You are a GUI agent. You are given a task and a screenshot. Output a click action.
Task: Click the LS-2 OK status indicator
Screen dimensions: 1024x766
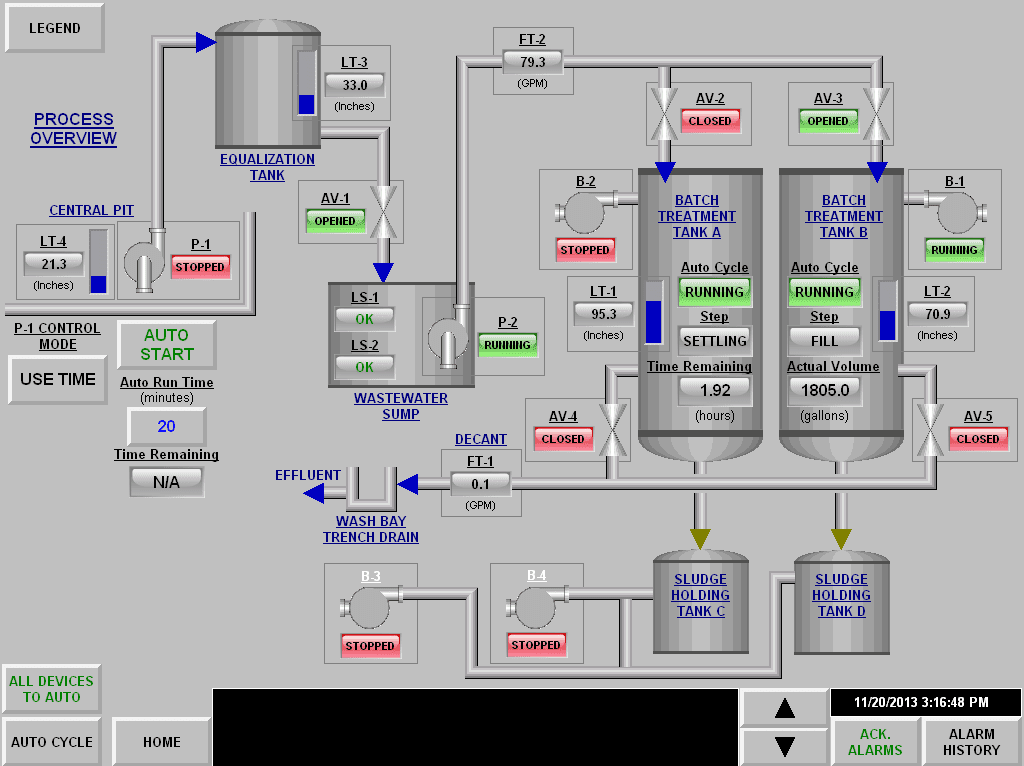[364, 367]
